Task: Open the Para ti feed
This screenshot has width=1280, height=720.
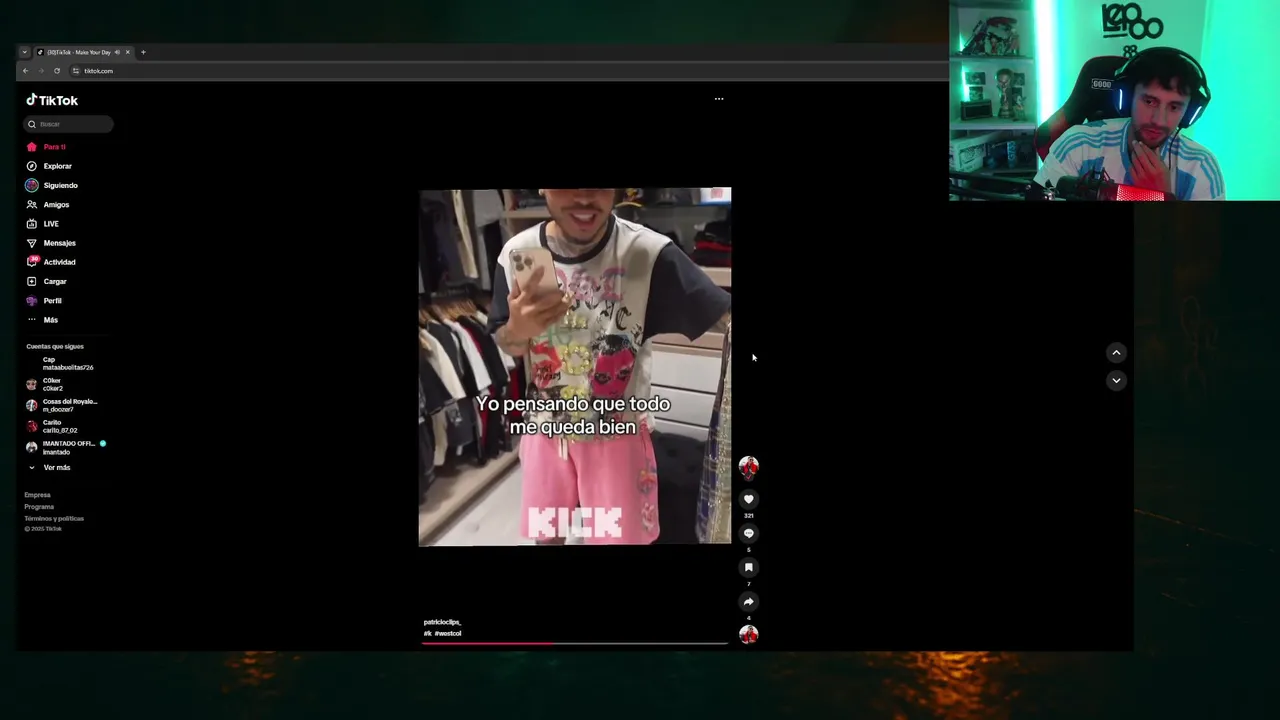Action: tap(46, 147)
